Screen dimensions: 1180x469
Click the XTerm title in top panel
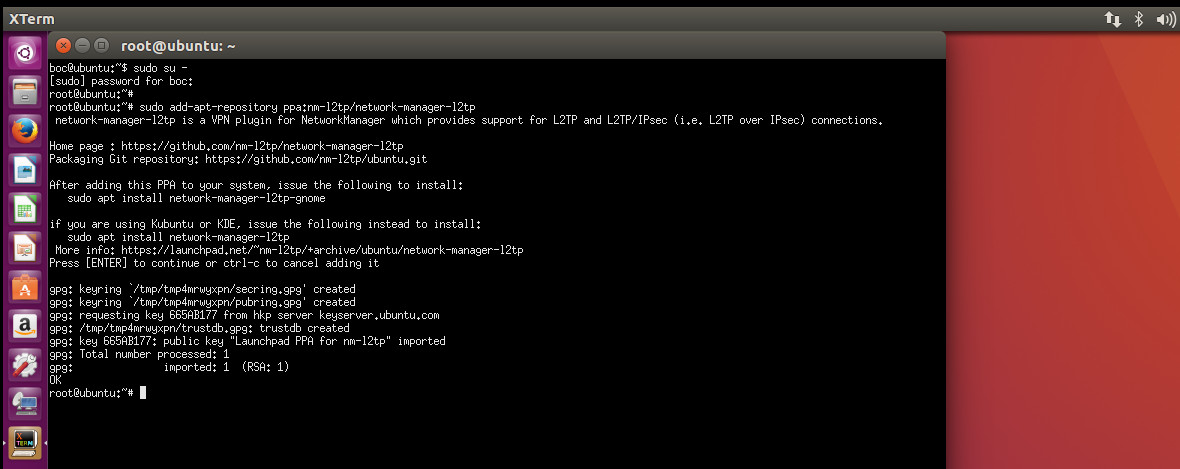32,19
